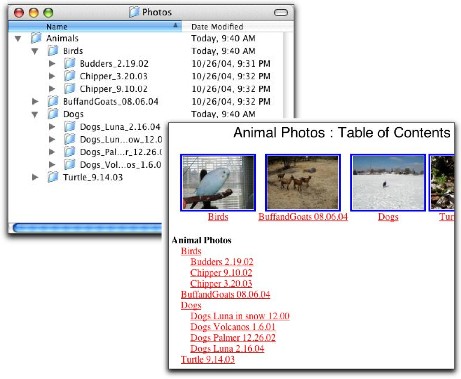Click the Finder horizontal scrollbar

pyautogui.click(x=87, y=228)
